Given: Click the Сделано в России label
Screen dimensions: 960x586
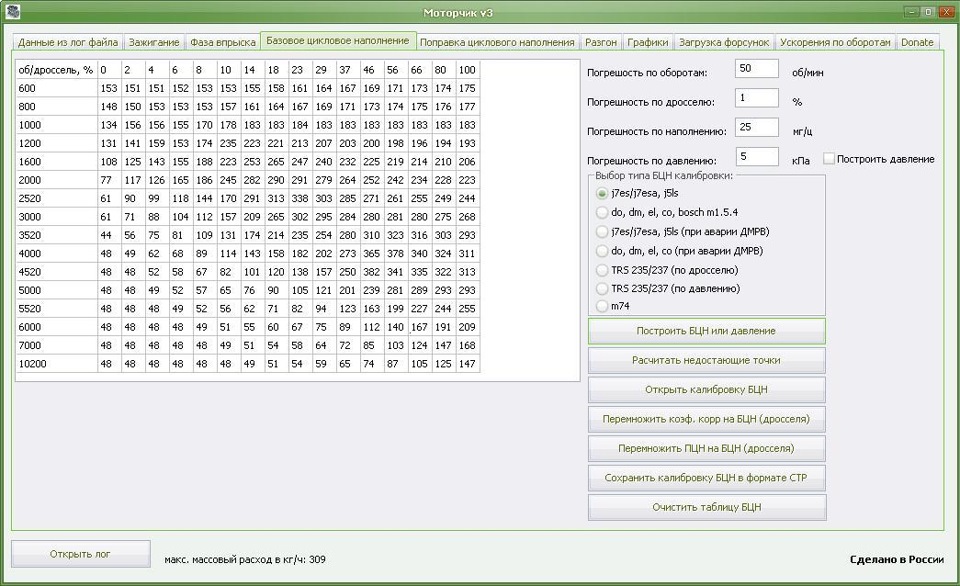Looking at the screenshot, I should click(897, 559).
